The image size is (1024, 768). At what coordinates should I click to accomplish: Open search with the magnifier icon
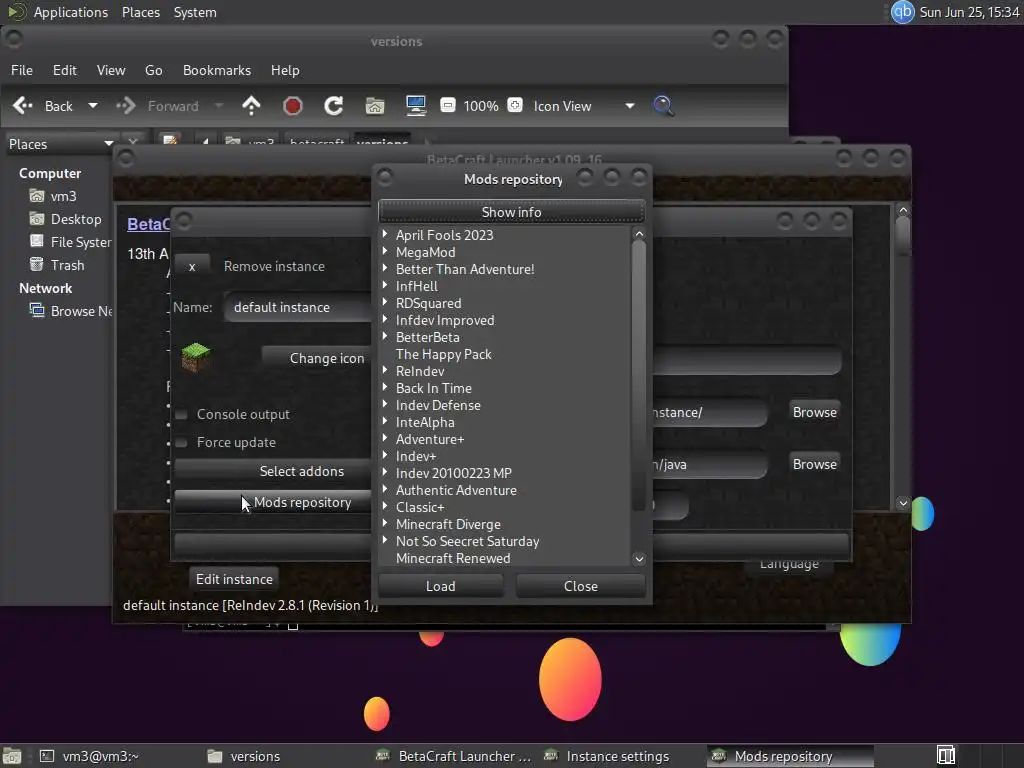tap(663, 106)
